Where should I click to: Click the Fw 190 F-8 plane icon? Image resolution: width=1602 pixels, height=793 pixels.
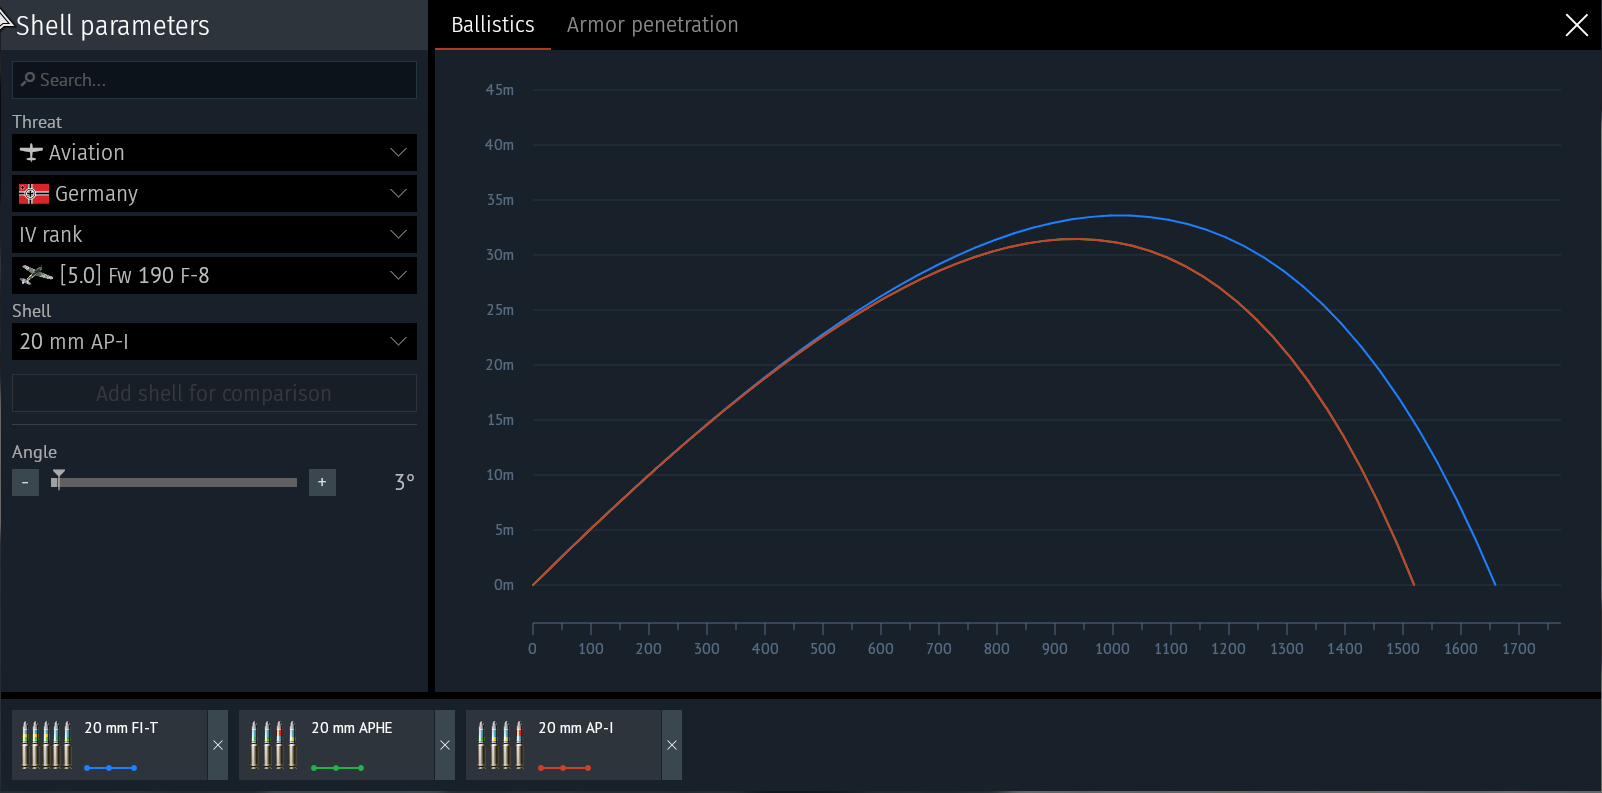37,275
